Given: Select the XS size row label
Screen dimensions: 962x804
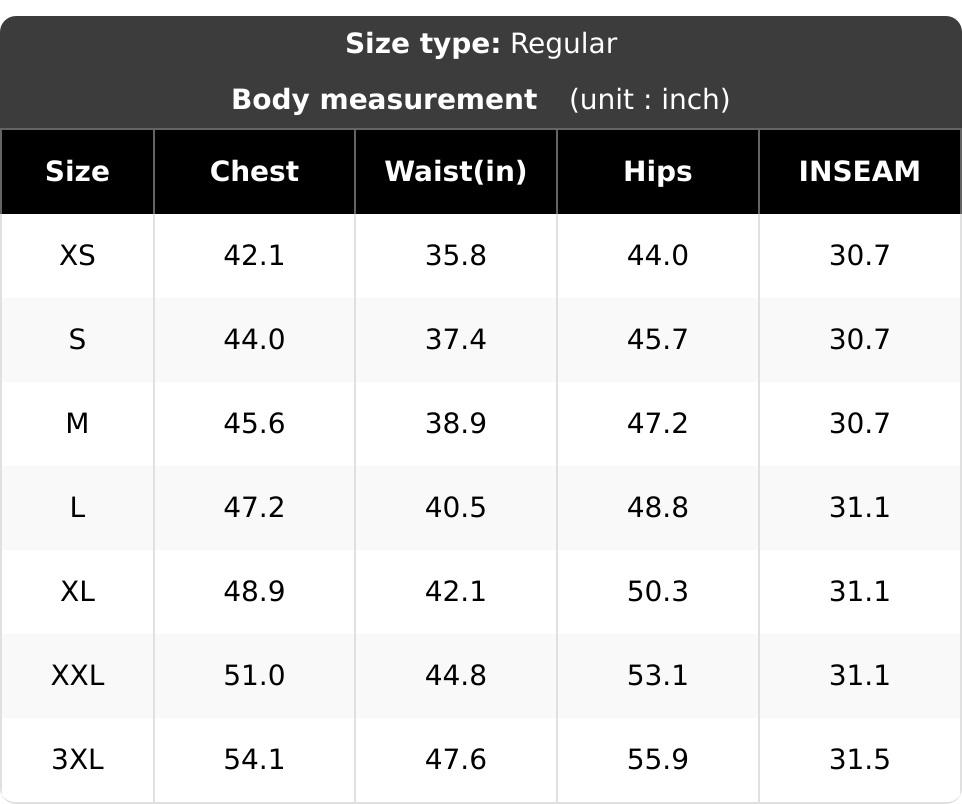Looking at the screenshot, I should pyautogui.click(x=77, y=255).
